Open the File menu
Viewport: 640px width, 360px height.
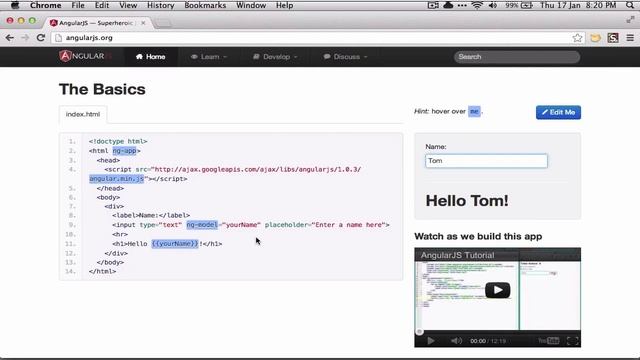(78, 5)
